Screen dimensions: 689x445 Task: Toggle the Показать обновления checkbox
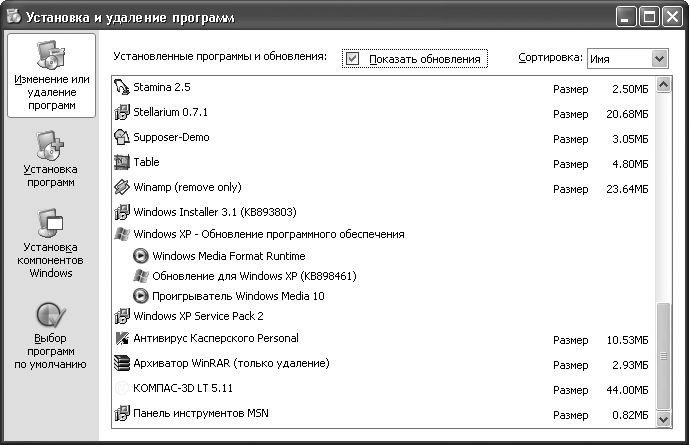click(352, 59)
